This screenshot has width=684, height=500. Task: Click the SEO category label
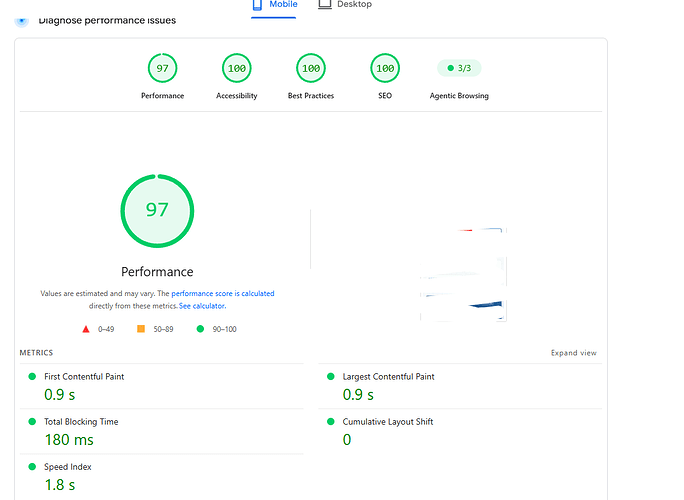(x=385, y=96)
